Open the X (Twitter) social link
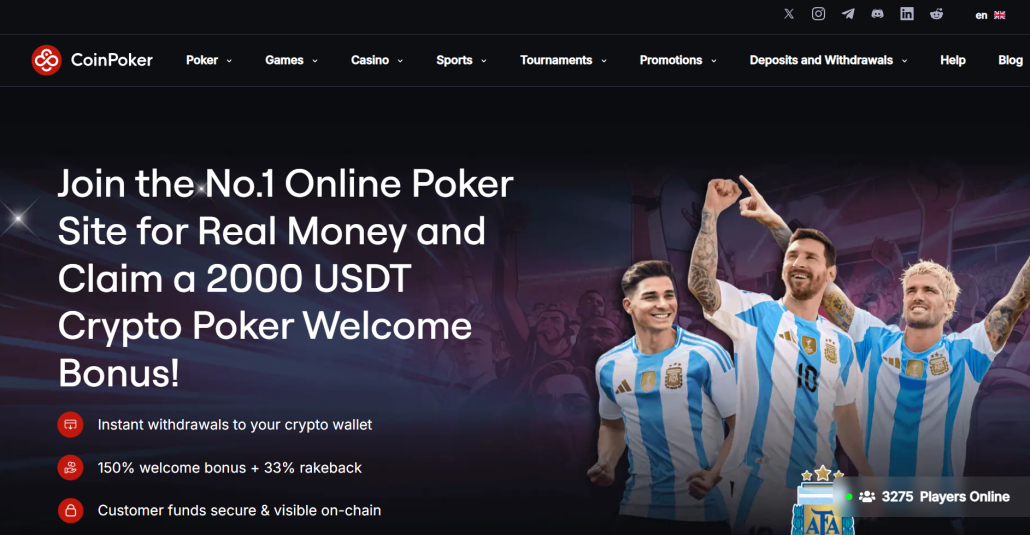The image size is (1030, 535). 789,14
